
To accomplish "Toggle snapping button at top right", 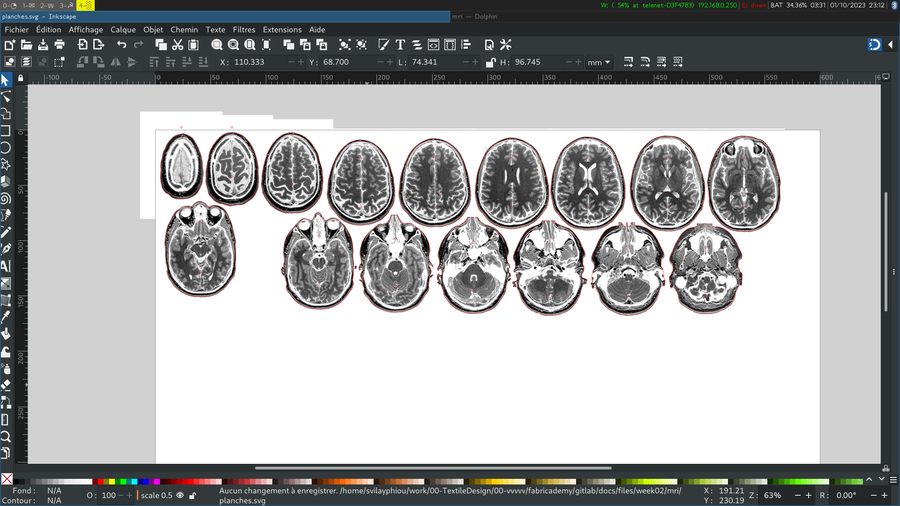I will tap(874, 45).
